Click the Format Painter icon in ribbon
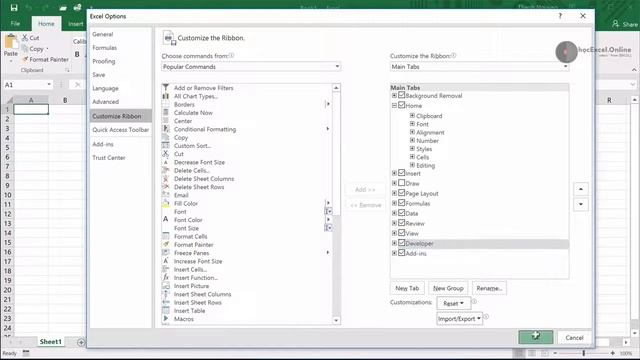 pos(25,59)
